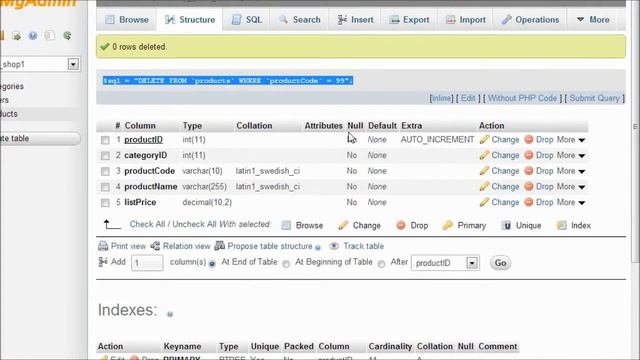
Task: Open the Insert tab
Action: pyautogui.click(x=355, y=20)
